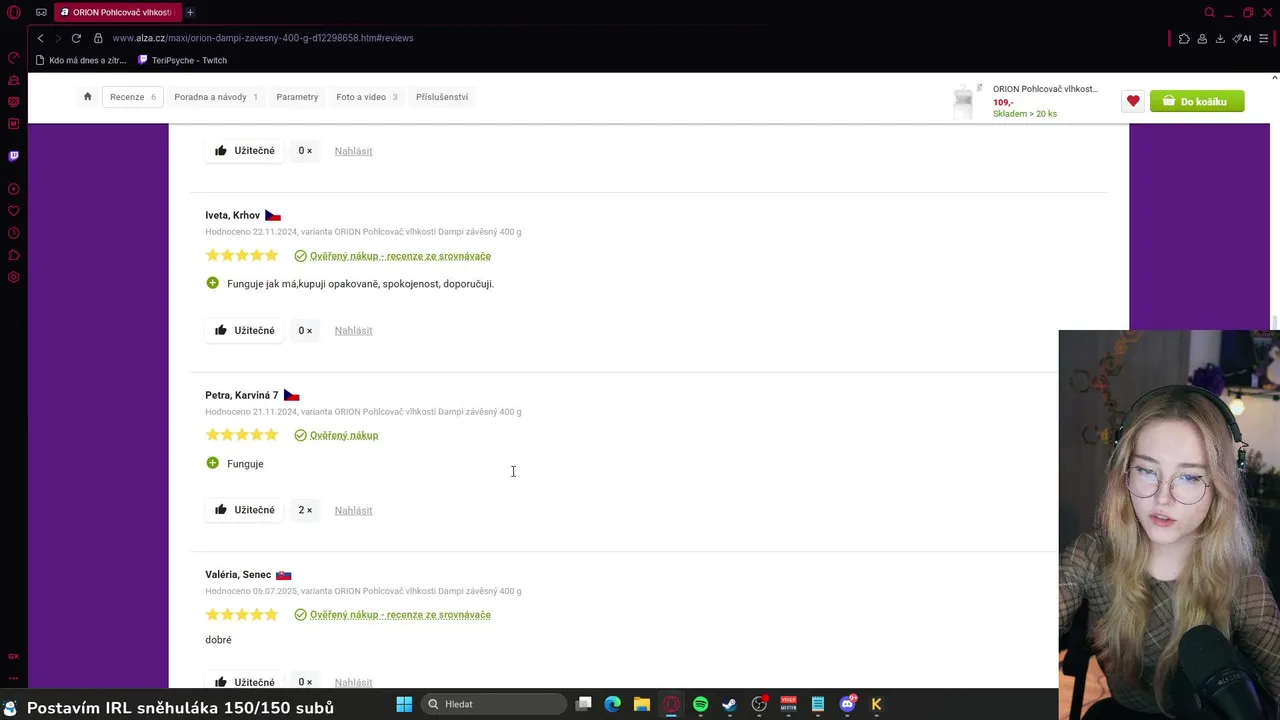The width and height of the screenshot is (1280, 720).
Task: Open Steam from taskbar
Action: pos(729,704)
